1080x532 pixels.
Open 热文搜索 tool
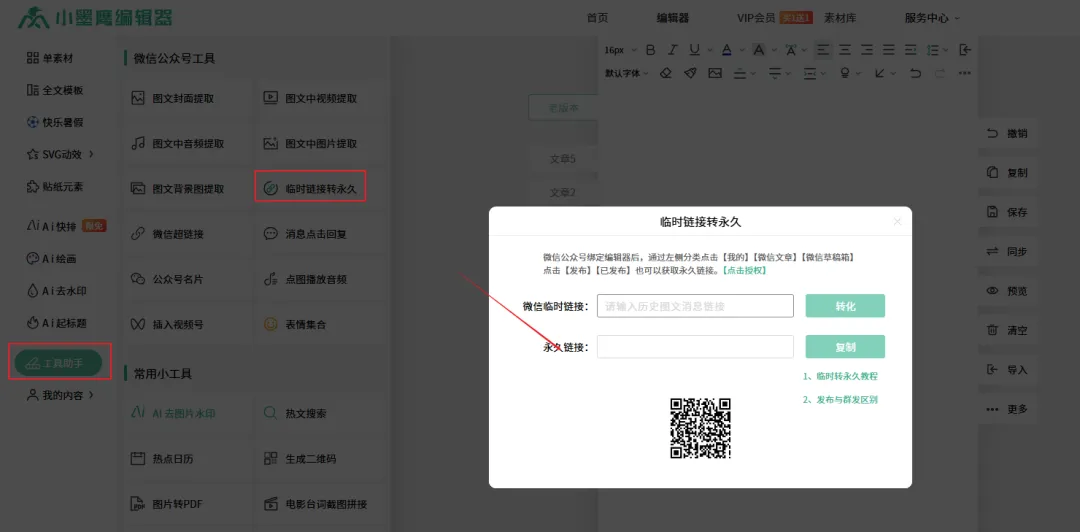pos(295,413)
